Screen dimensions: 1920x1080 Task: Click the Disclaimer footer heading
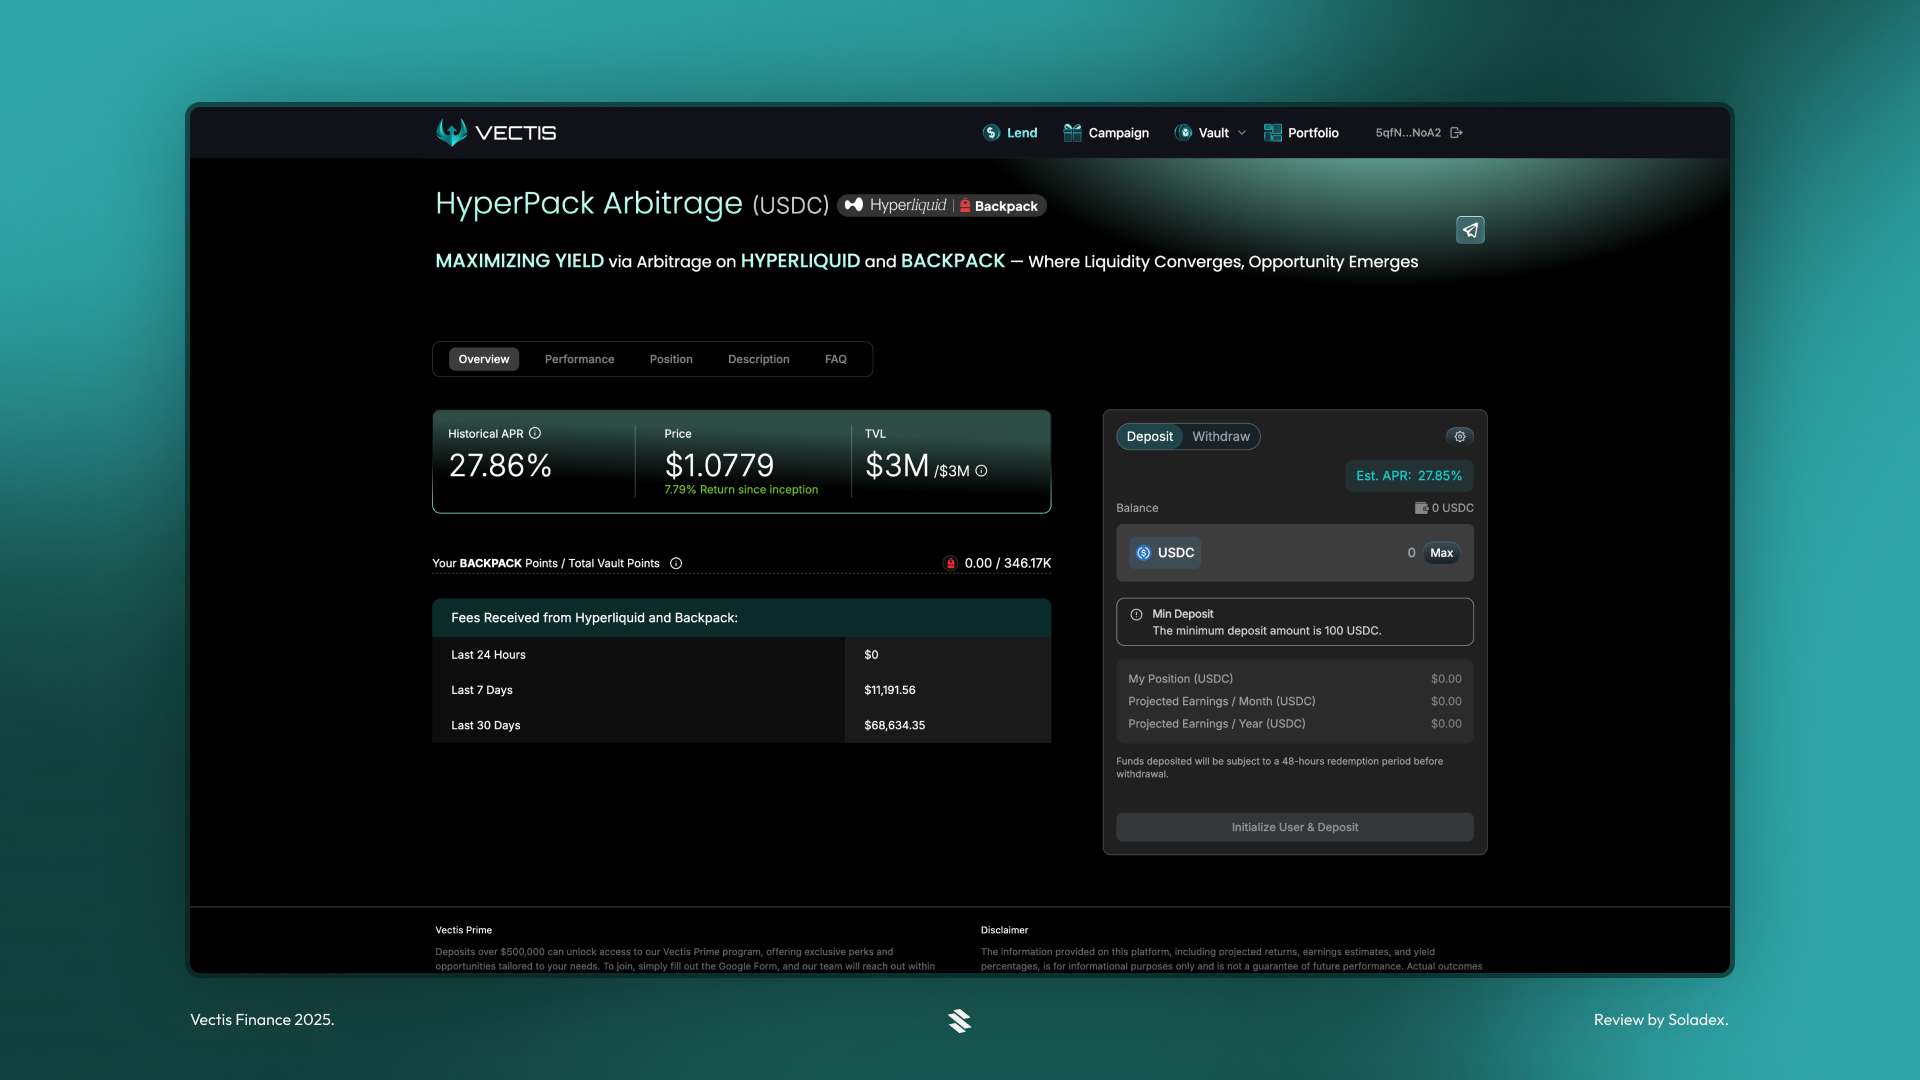[1005, 931]
